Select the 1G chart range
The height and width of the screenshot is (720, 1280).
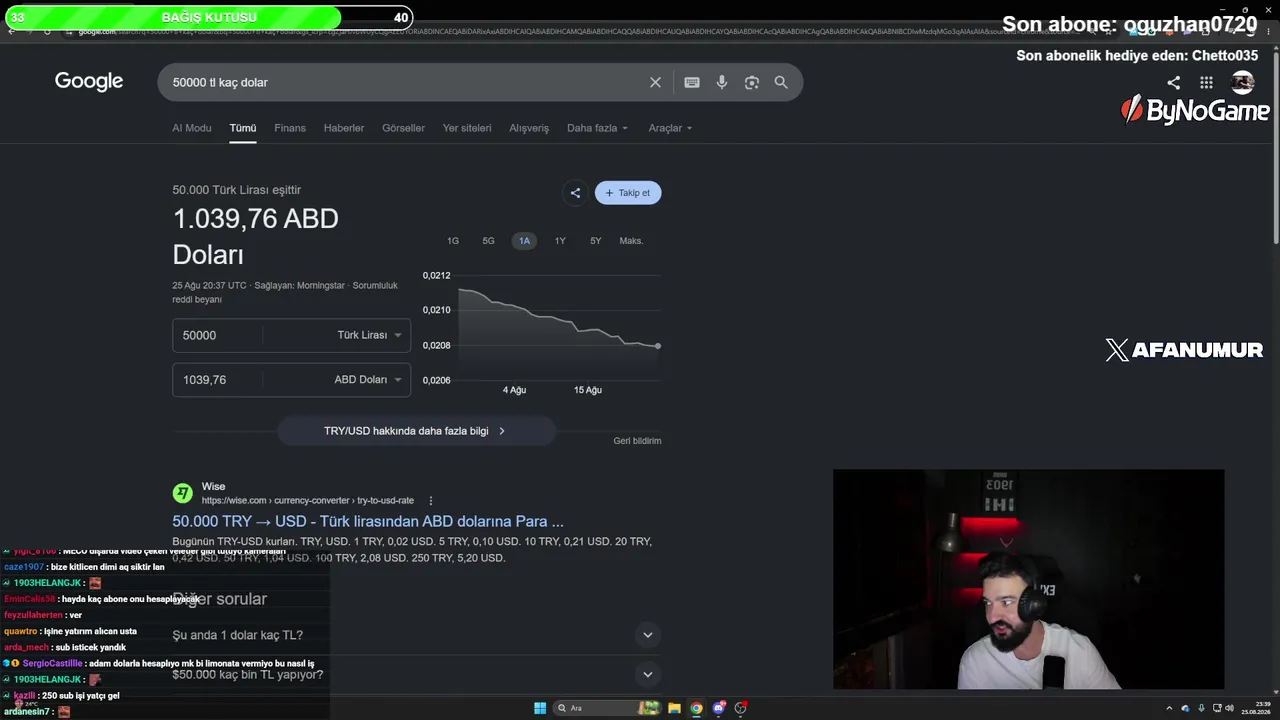(453, 241)
